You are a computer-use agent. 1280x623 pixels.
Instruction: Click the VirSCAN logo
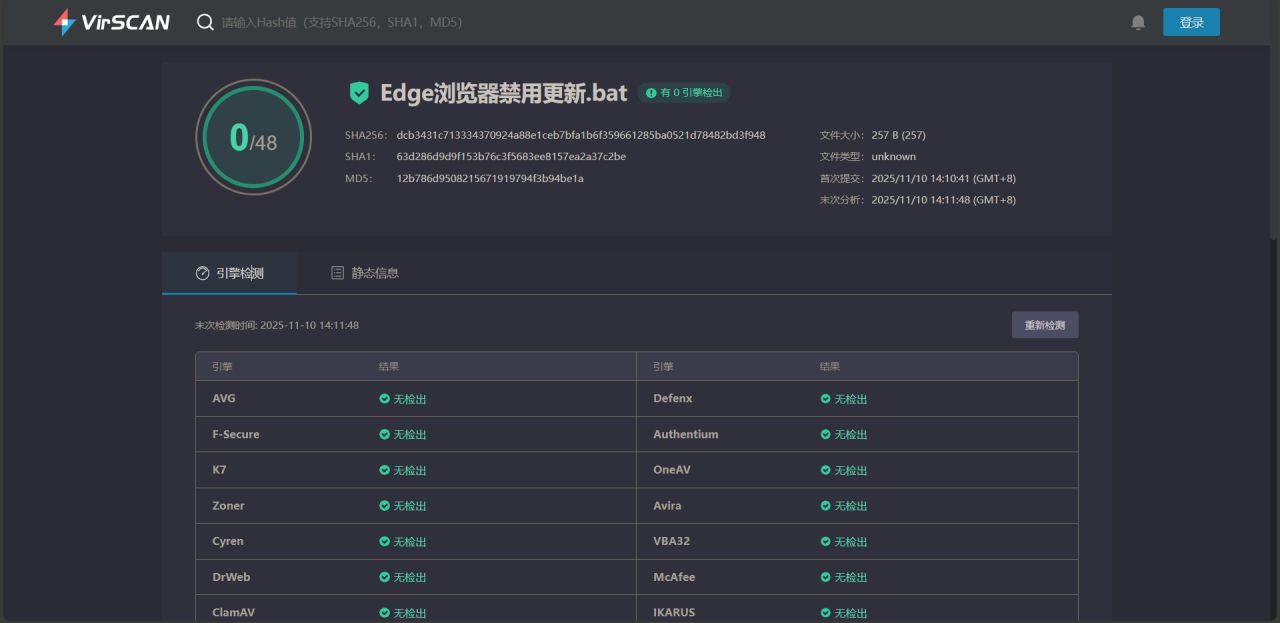(x=111, y=22)
